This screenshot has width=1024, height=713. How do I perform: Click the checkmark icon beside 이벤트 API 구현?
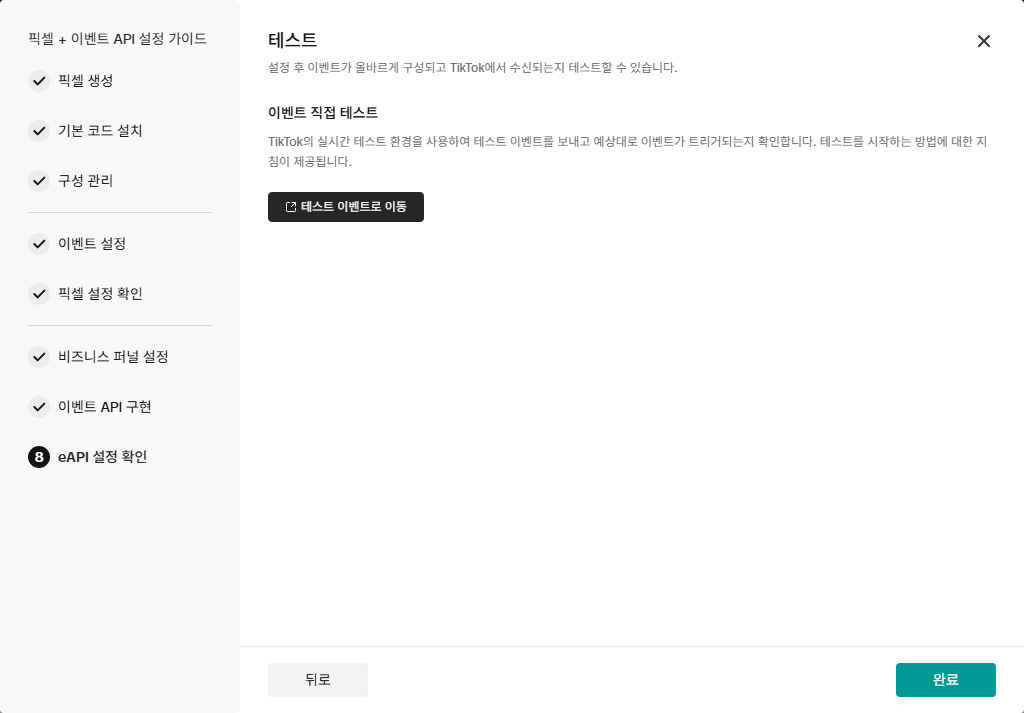(x=39, y=407)
